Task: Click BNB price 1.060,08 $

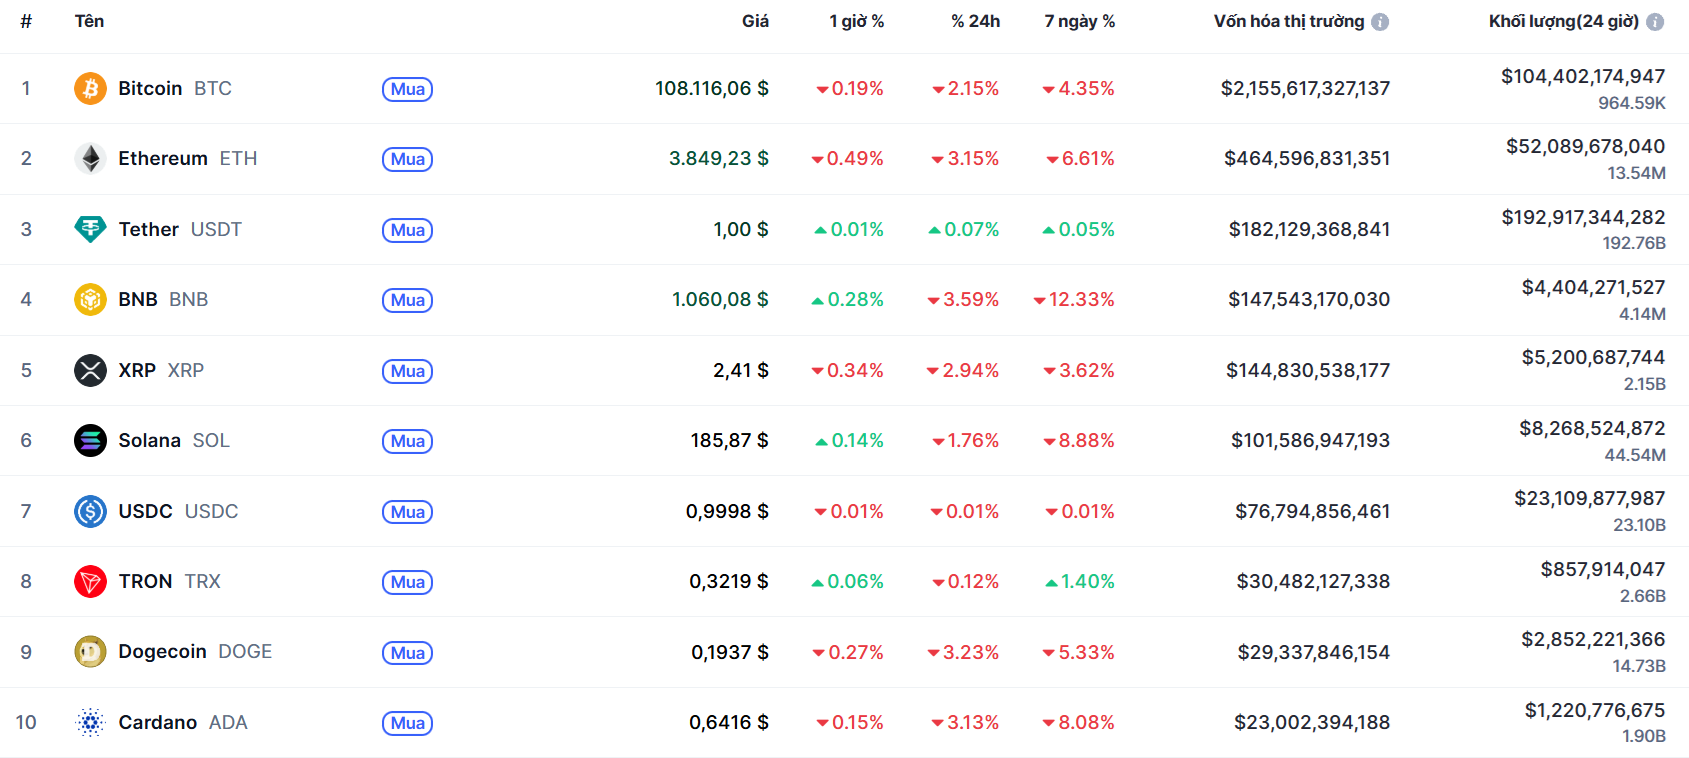Action: click(x=720, y=299)
